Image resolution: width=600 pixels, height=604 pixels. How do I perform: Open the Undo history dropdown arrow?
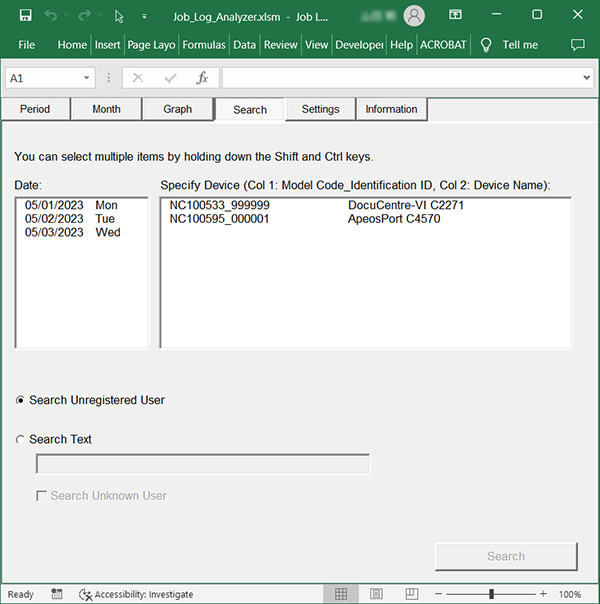click(x=66, y=15)
